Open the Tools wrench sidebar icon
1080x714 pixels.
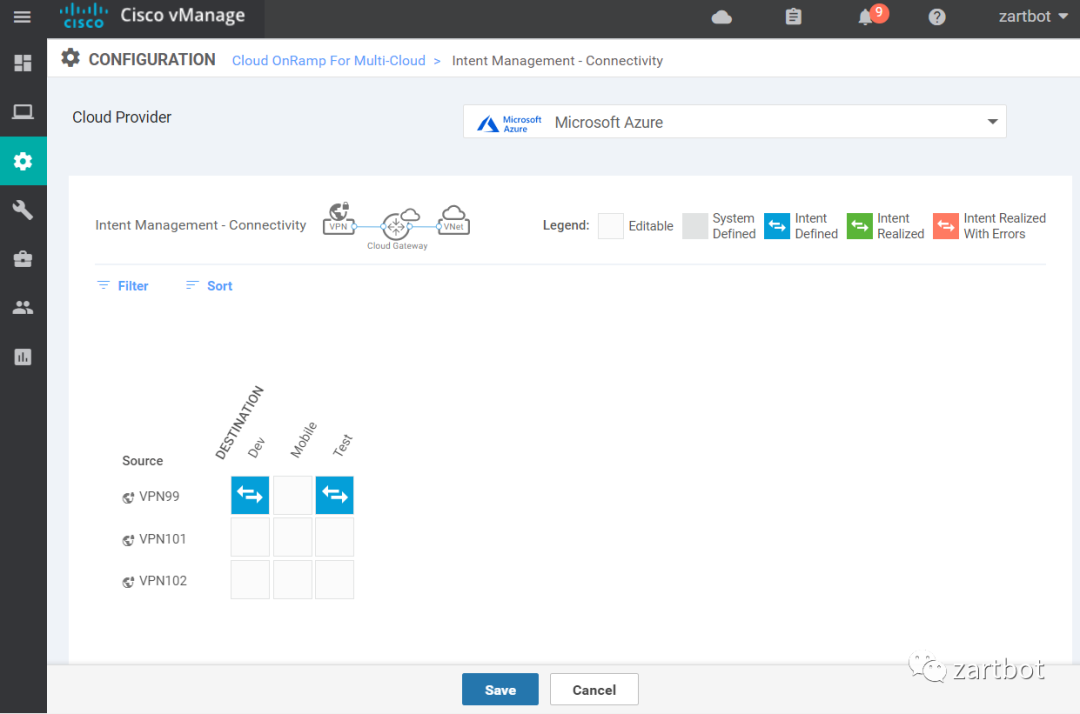(x=23, y=210)
